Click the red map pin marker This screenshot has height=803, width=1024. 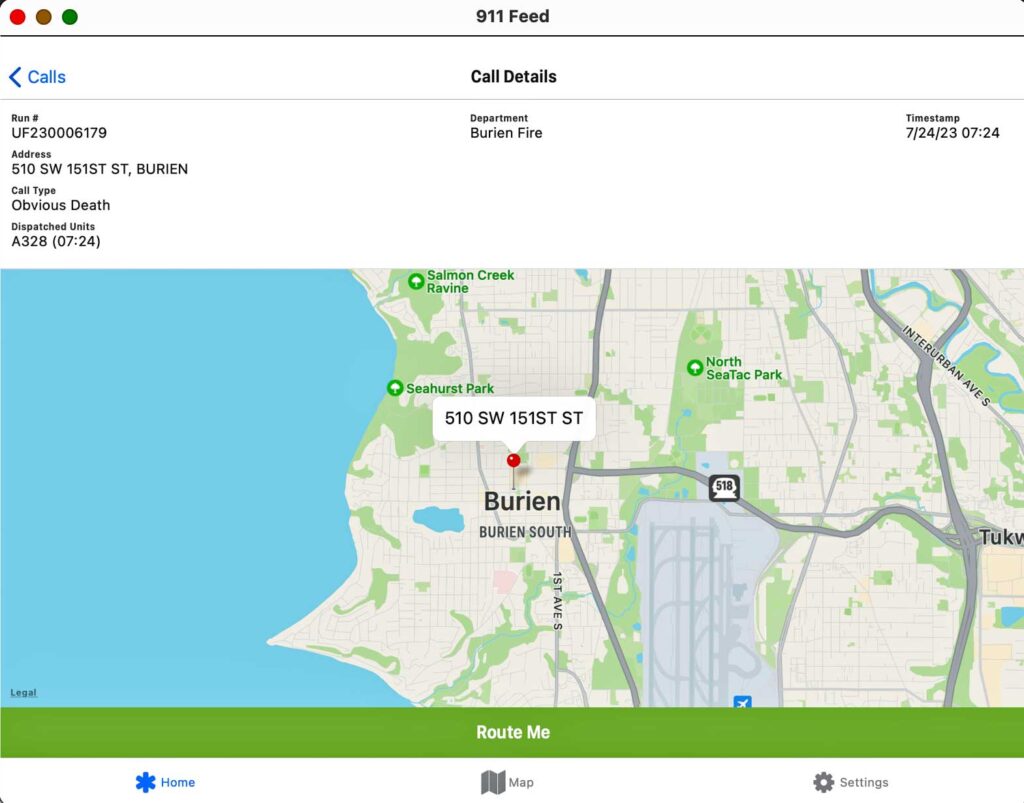coord(514,461)
